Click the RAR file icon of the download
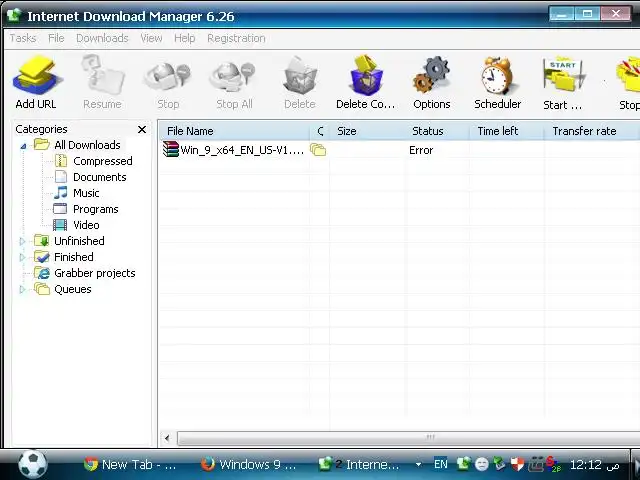The image size is (640, 480). 171,149
